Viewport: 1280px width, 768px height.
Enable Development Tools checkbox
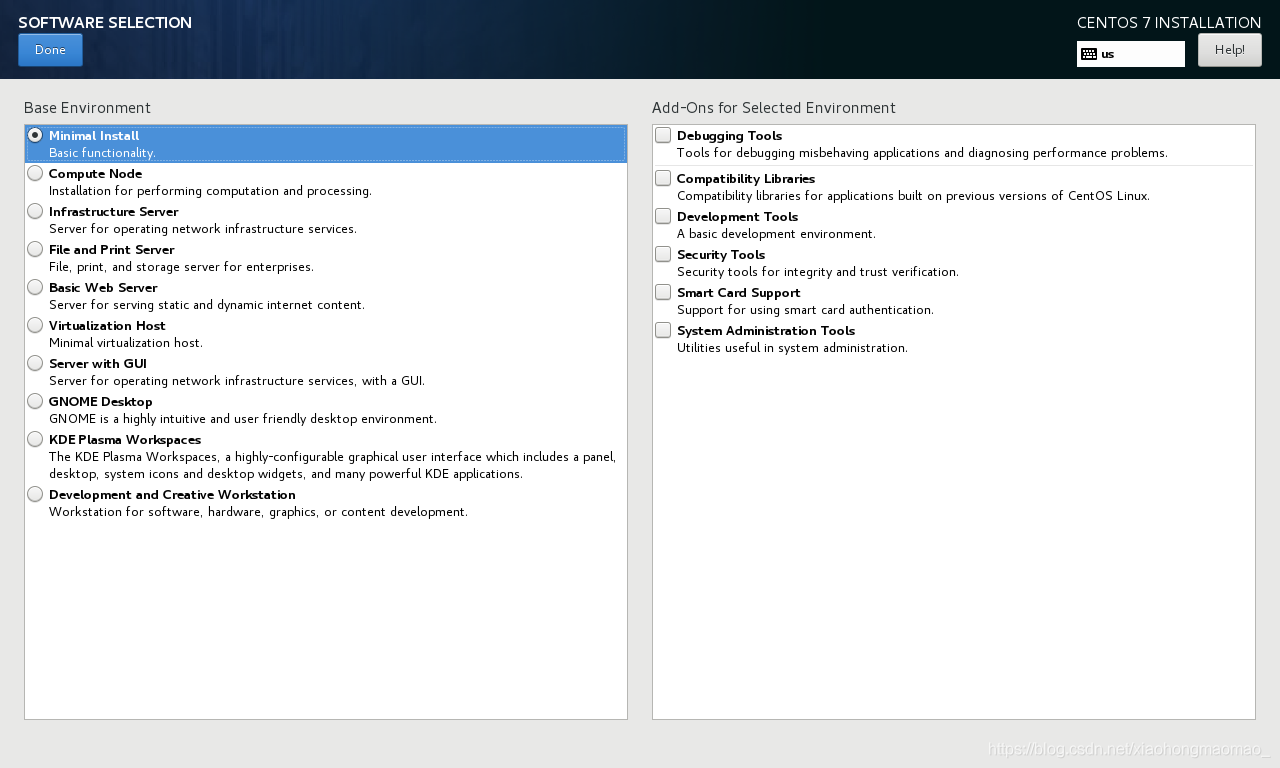(x=663, y=216)
